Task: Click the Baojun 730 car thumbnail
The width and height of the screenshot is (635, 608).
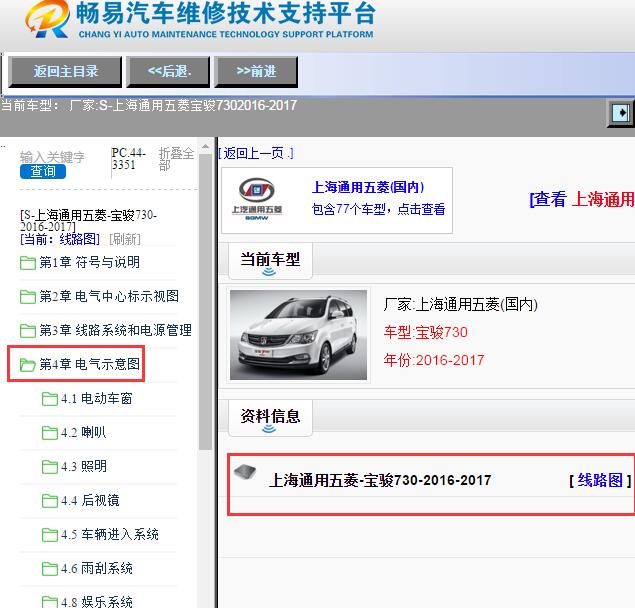Action: (x=298, y=335)
